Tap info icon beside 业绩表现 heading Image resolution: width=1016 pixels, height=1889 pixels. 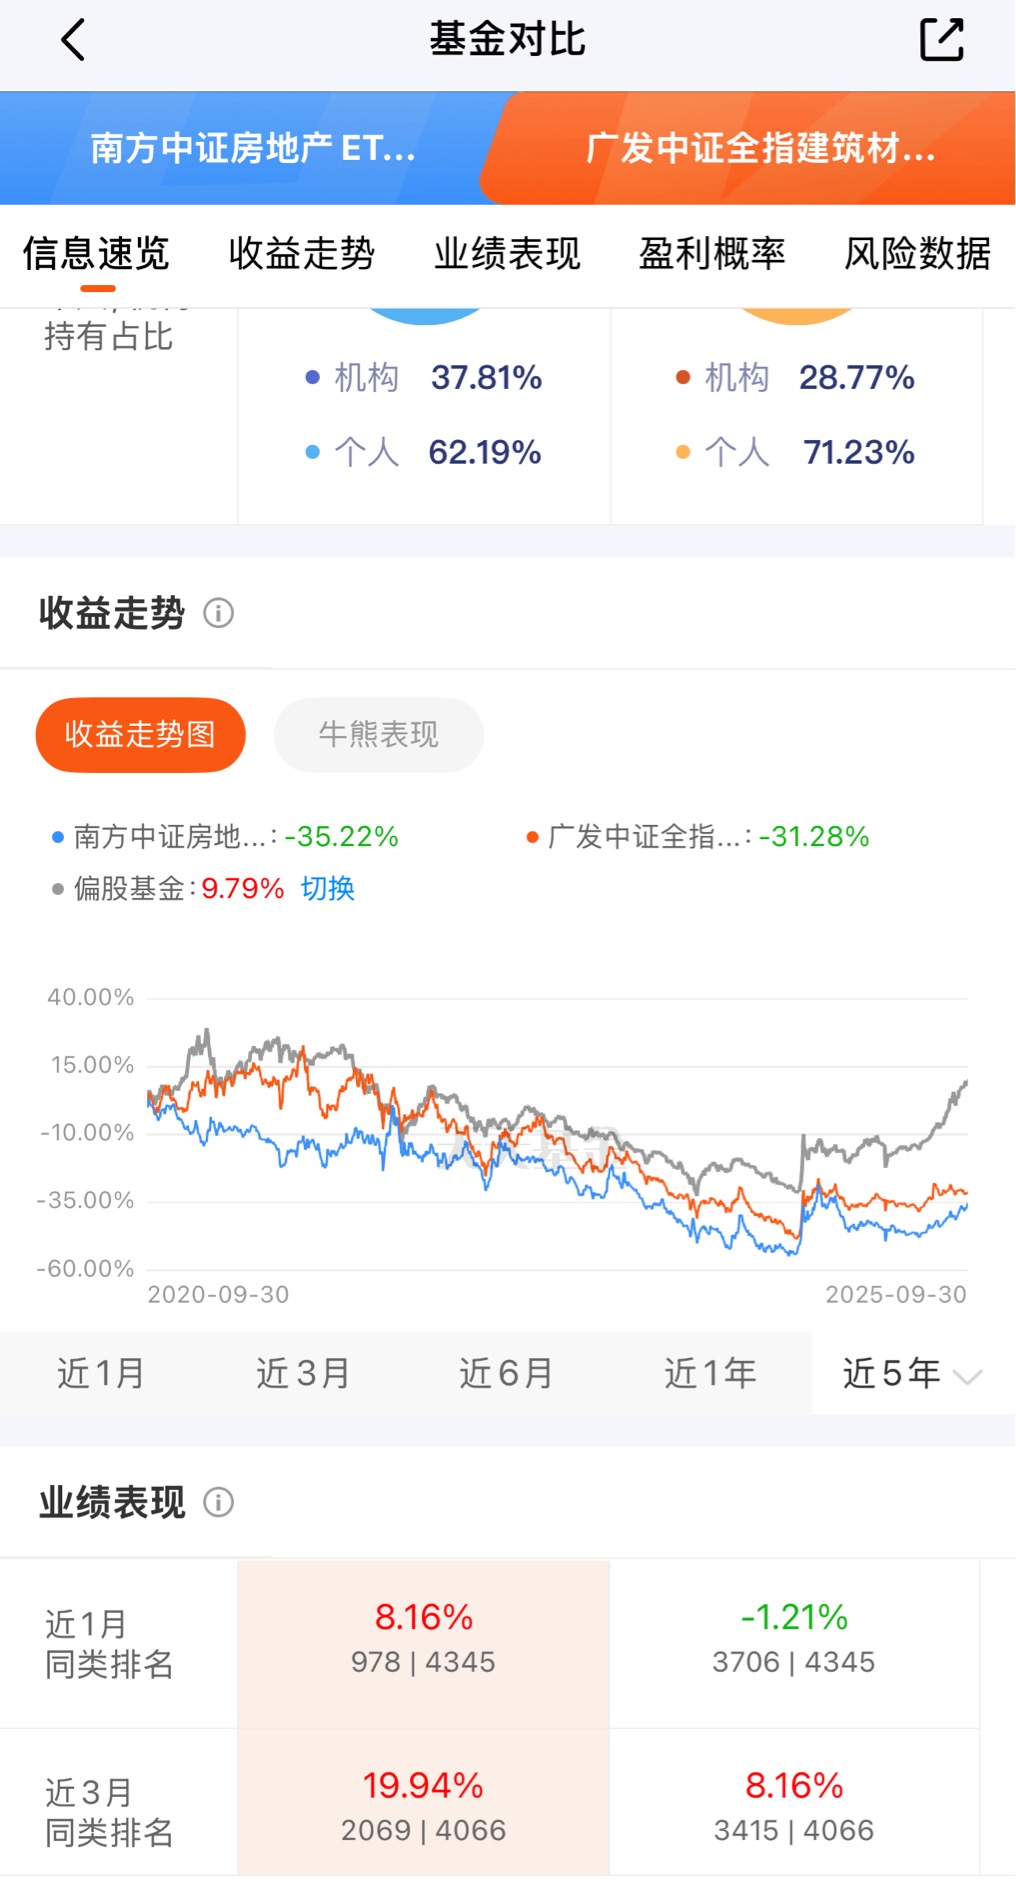218,1502
